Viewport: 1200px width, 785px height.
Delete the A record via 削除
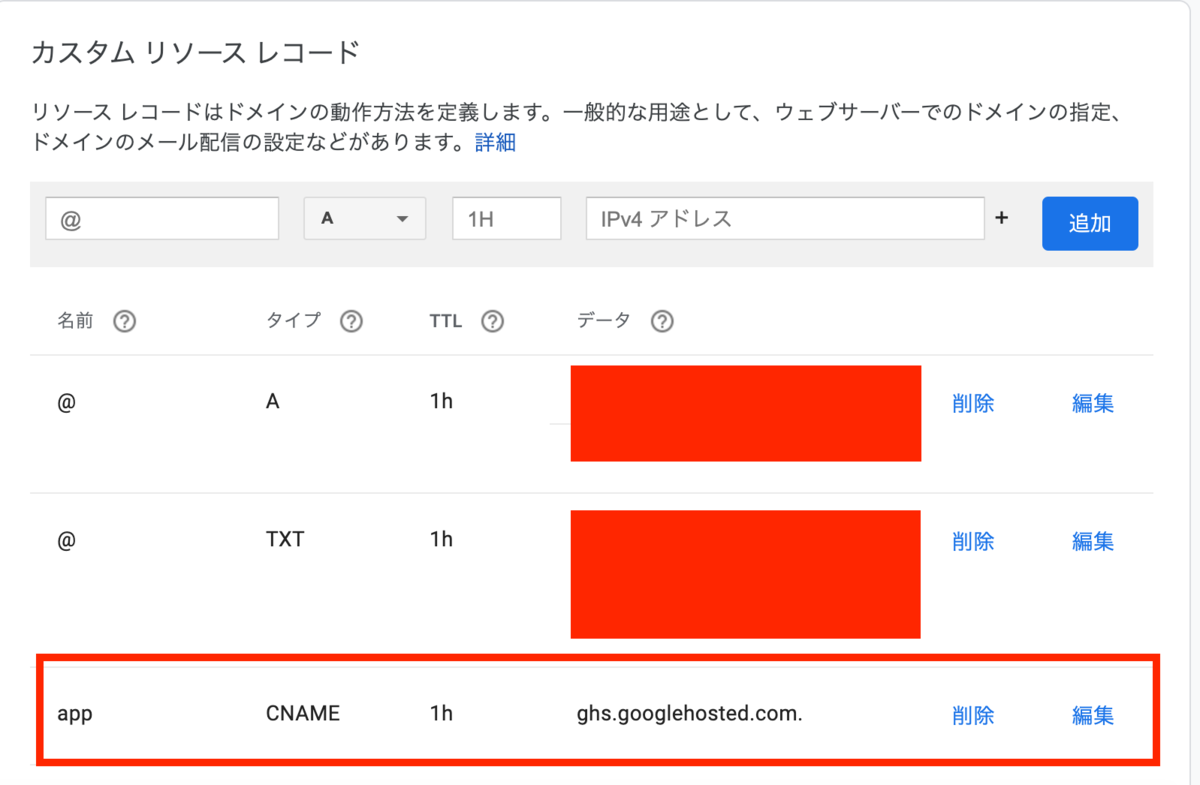(x=973, y=403)
